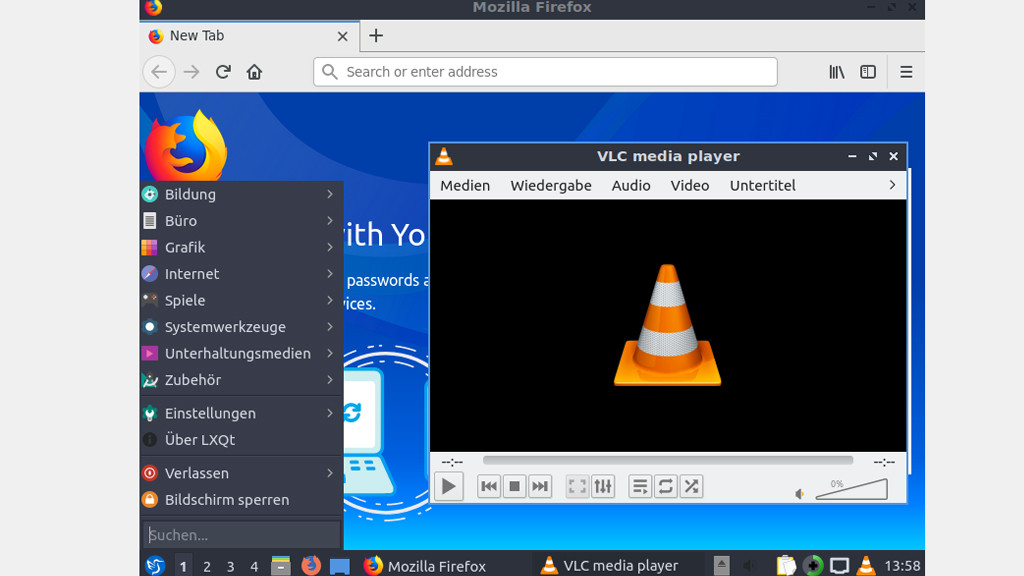This screenshot has height=576, width=1024.
Task: Skip to next track in VLC
Action: coord(540,487)
